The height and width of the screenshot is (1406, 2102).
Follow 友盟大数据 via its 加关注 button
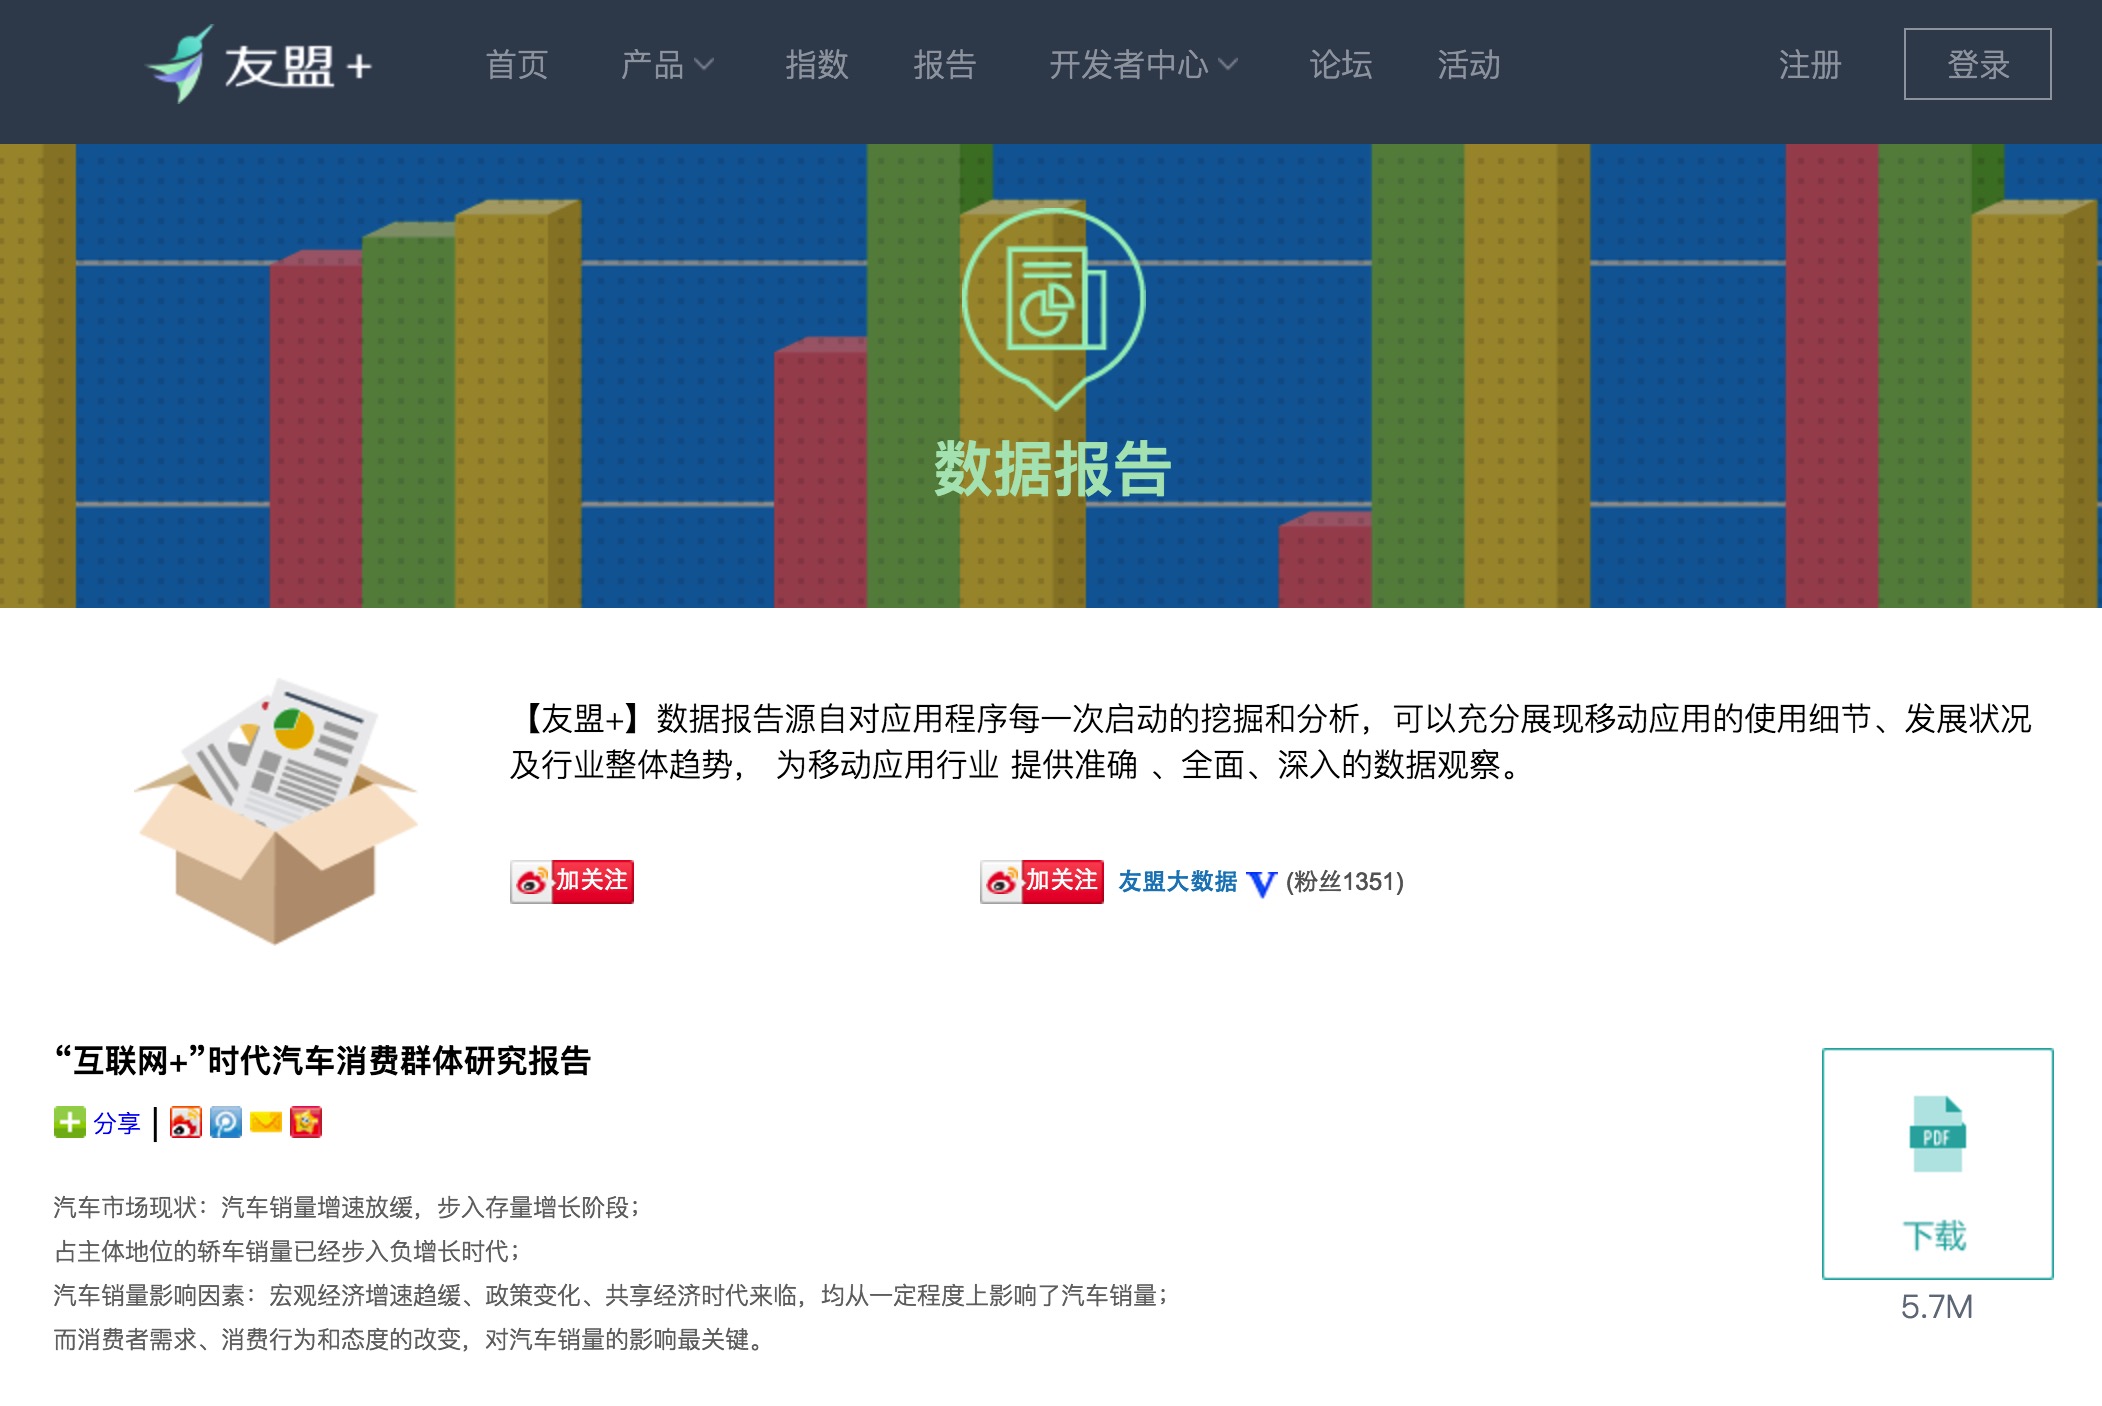click(1041, 881)
